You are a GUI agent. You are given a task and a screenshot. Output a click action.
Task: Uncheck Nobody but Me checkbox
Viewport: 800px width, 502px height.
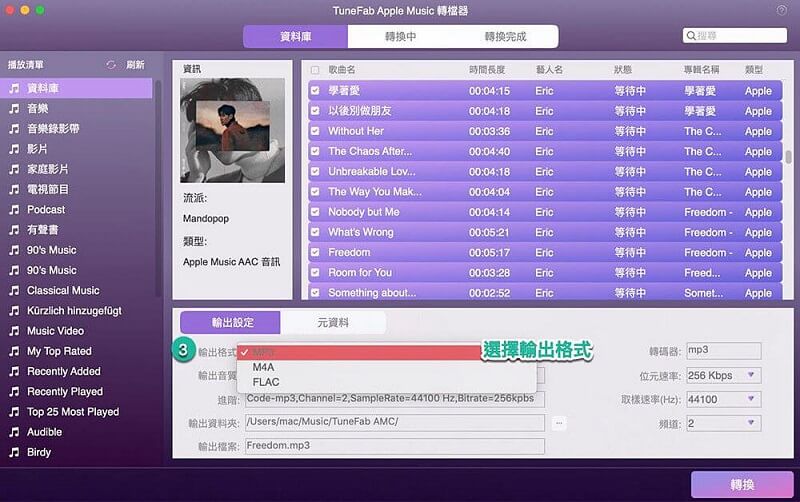[315, 212]
